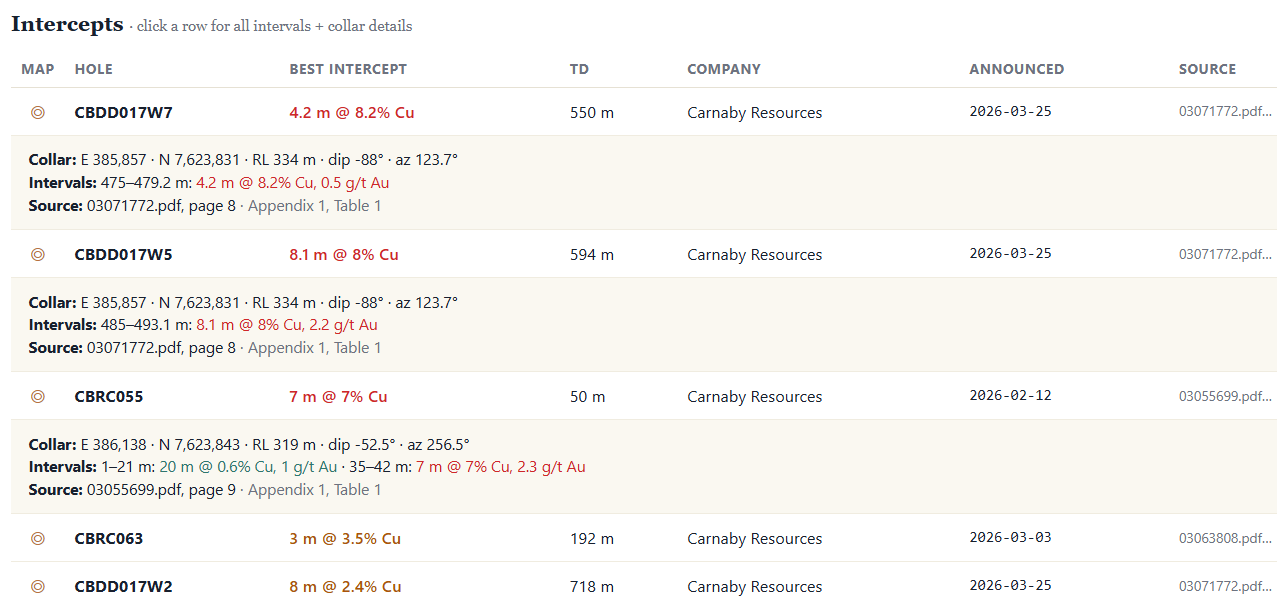Expand the CBRC063 row for interval details
This screenshot has height=612, width=1277.
[x=644, y=538]
